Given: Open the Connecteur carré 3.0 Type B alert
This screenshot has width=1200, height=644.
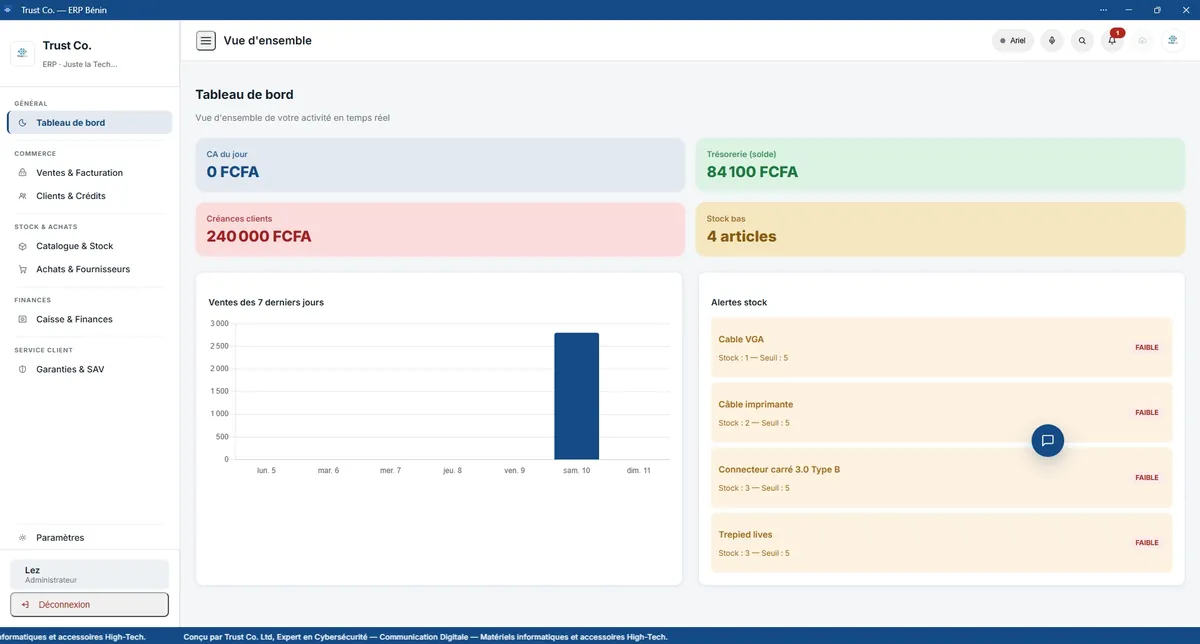Looking at the screenshot, I should click(x=941, y=478).
